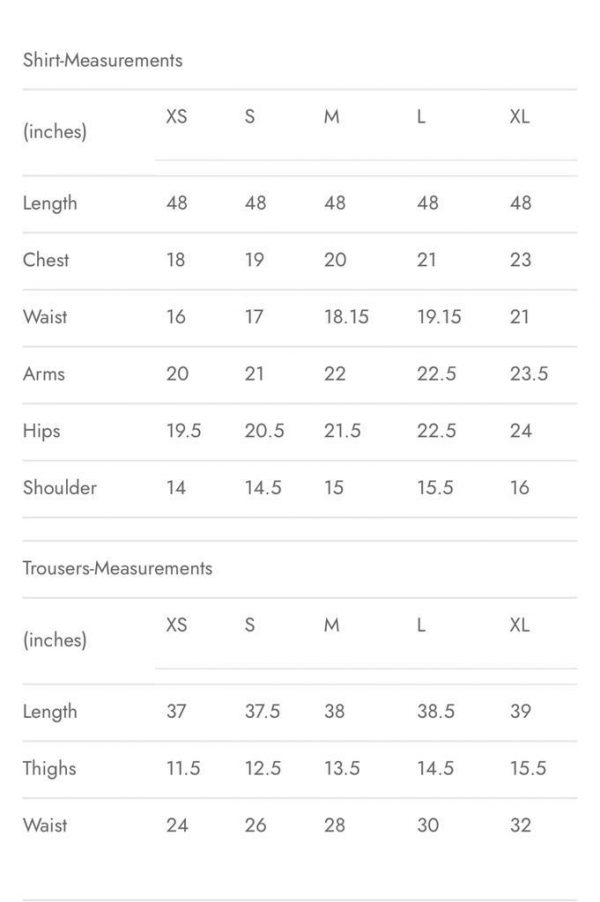Click the Thighs row label
The image size is (600, 902).
pos(49,768)
